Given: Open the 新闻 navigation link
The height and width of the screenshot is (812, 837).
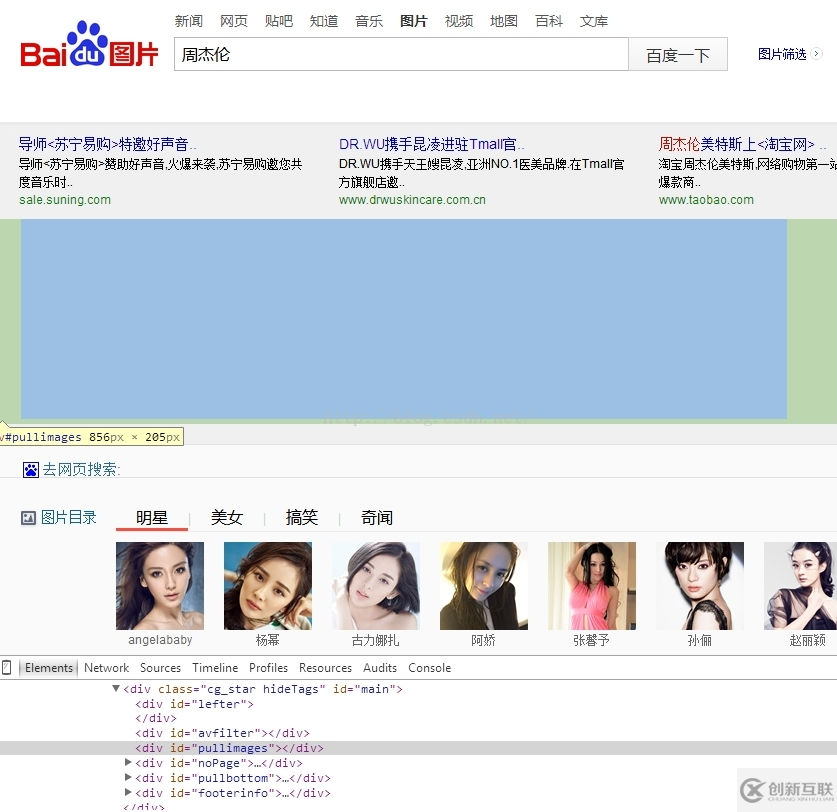Looking at the screenshot, I should (x=188, y=21).
